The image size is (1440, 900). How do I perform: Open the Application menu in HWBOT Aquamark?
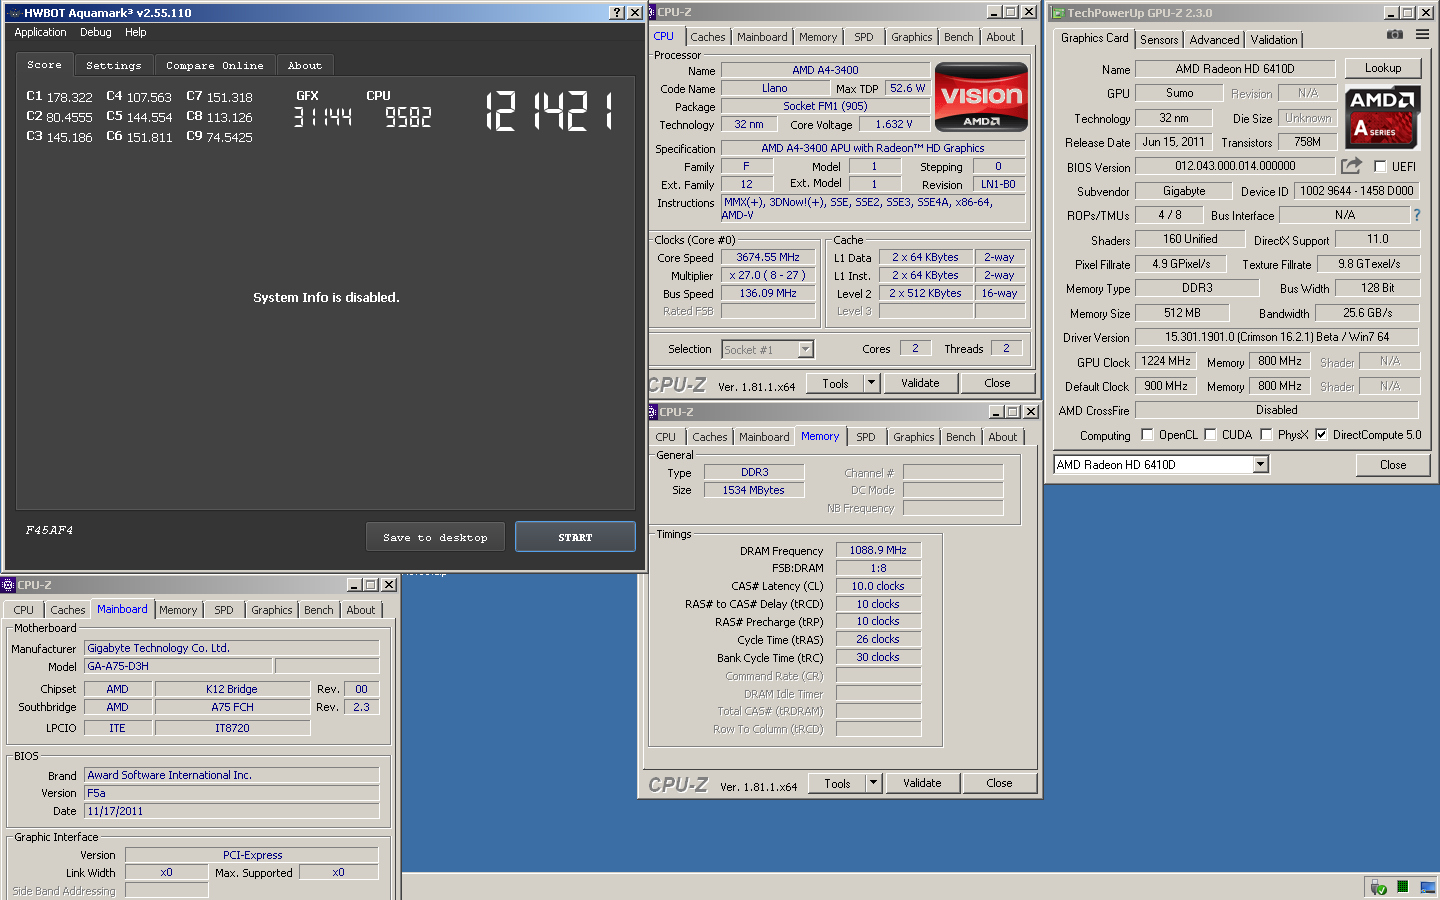click(40, 32)
